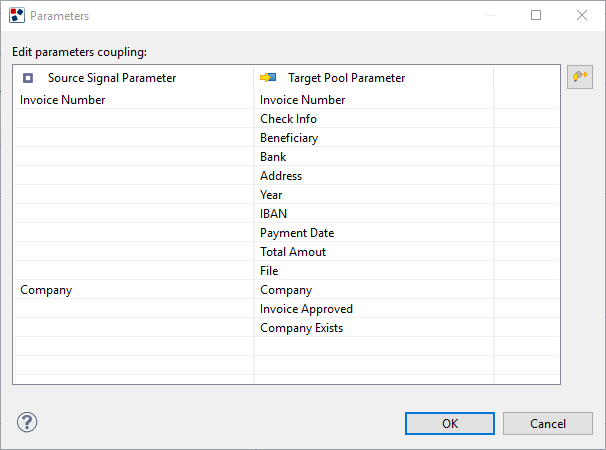Select the Invoice Approved target parameter
Screen dimensions: 606x450
(306, 309)
